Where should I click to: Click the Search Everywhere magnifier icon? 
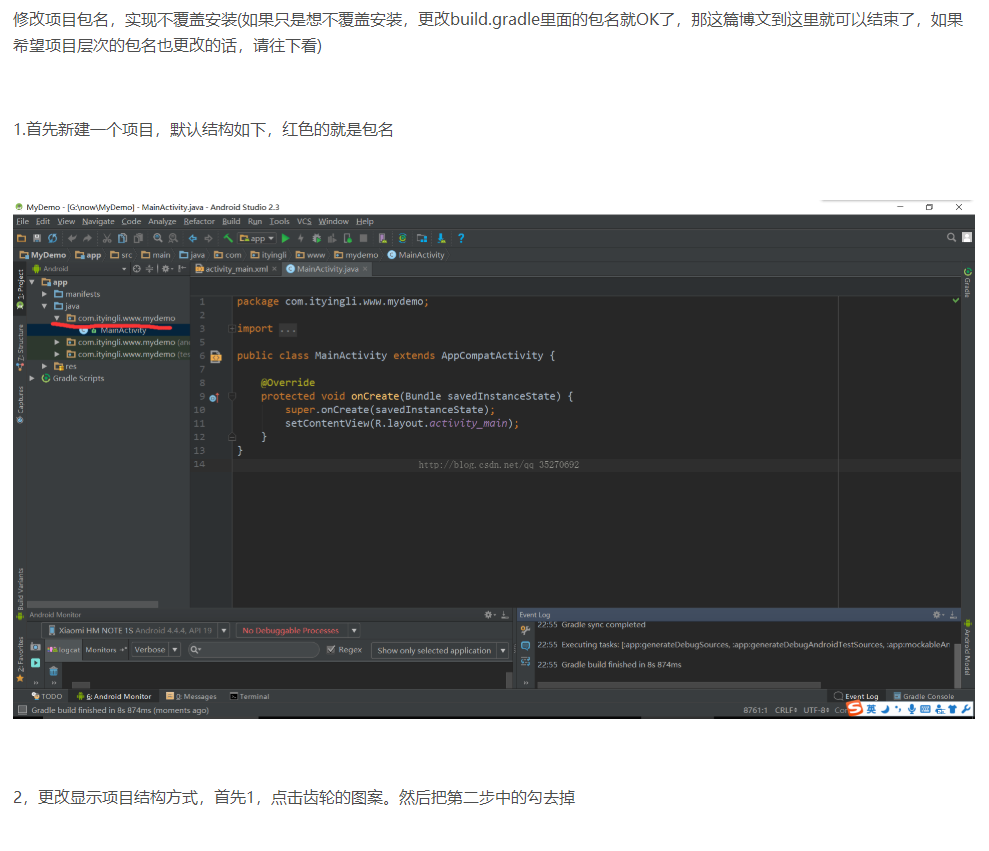(x=951, y=238)
